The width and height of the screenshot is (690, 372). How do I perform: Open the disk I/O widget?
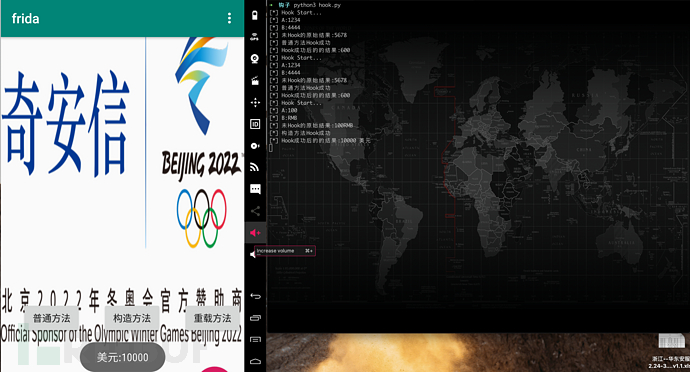255,146
